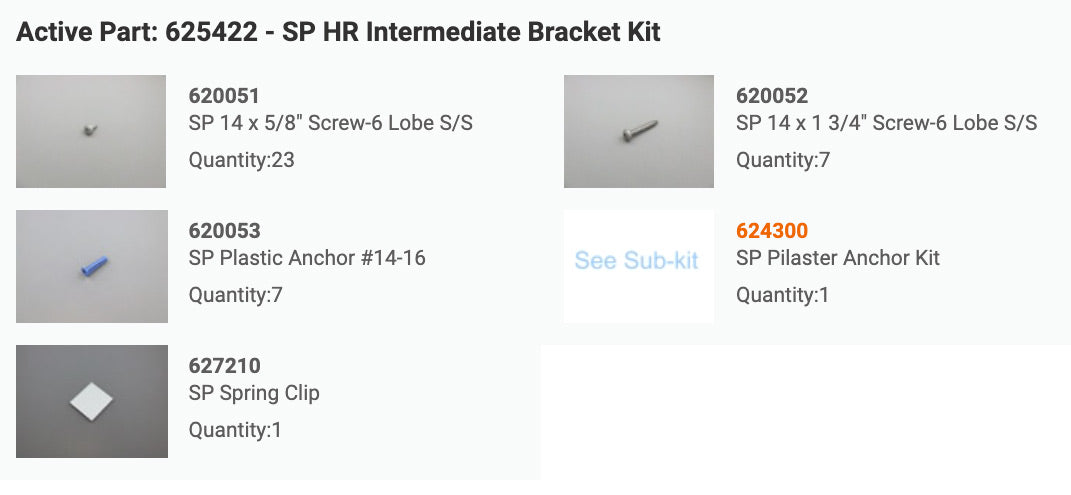Image resolution: width=1071 pixels, height=495 pixels.
Task: Select part number 620053
Action: pyautogui.click(x=225, y=231)
